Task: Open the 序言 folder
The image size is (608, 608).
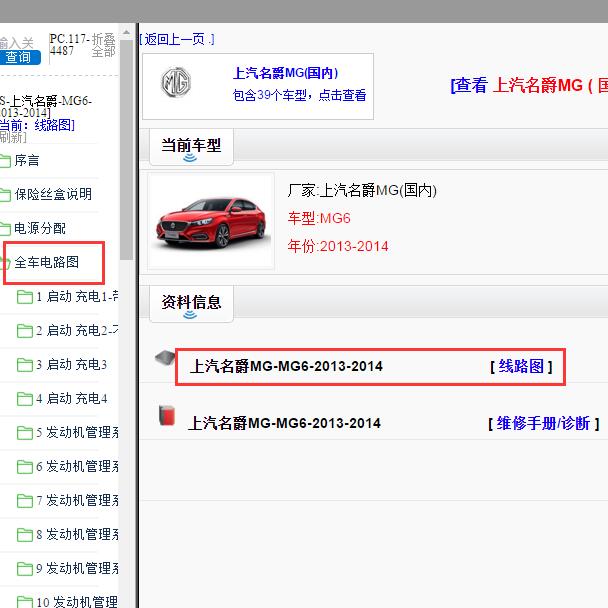Action: click(26, 160)
